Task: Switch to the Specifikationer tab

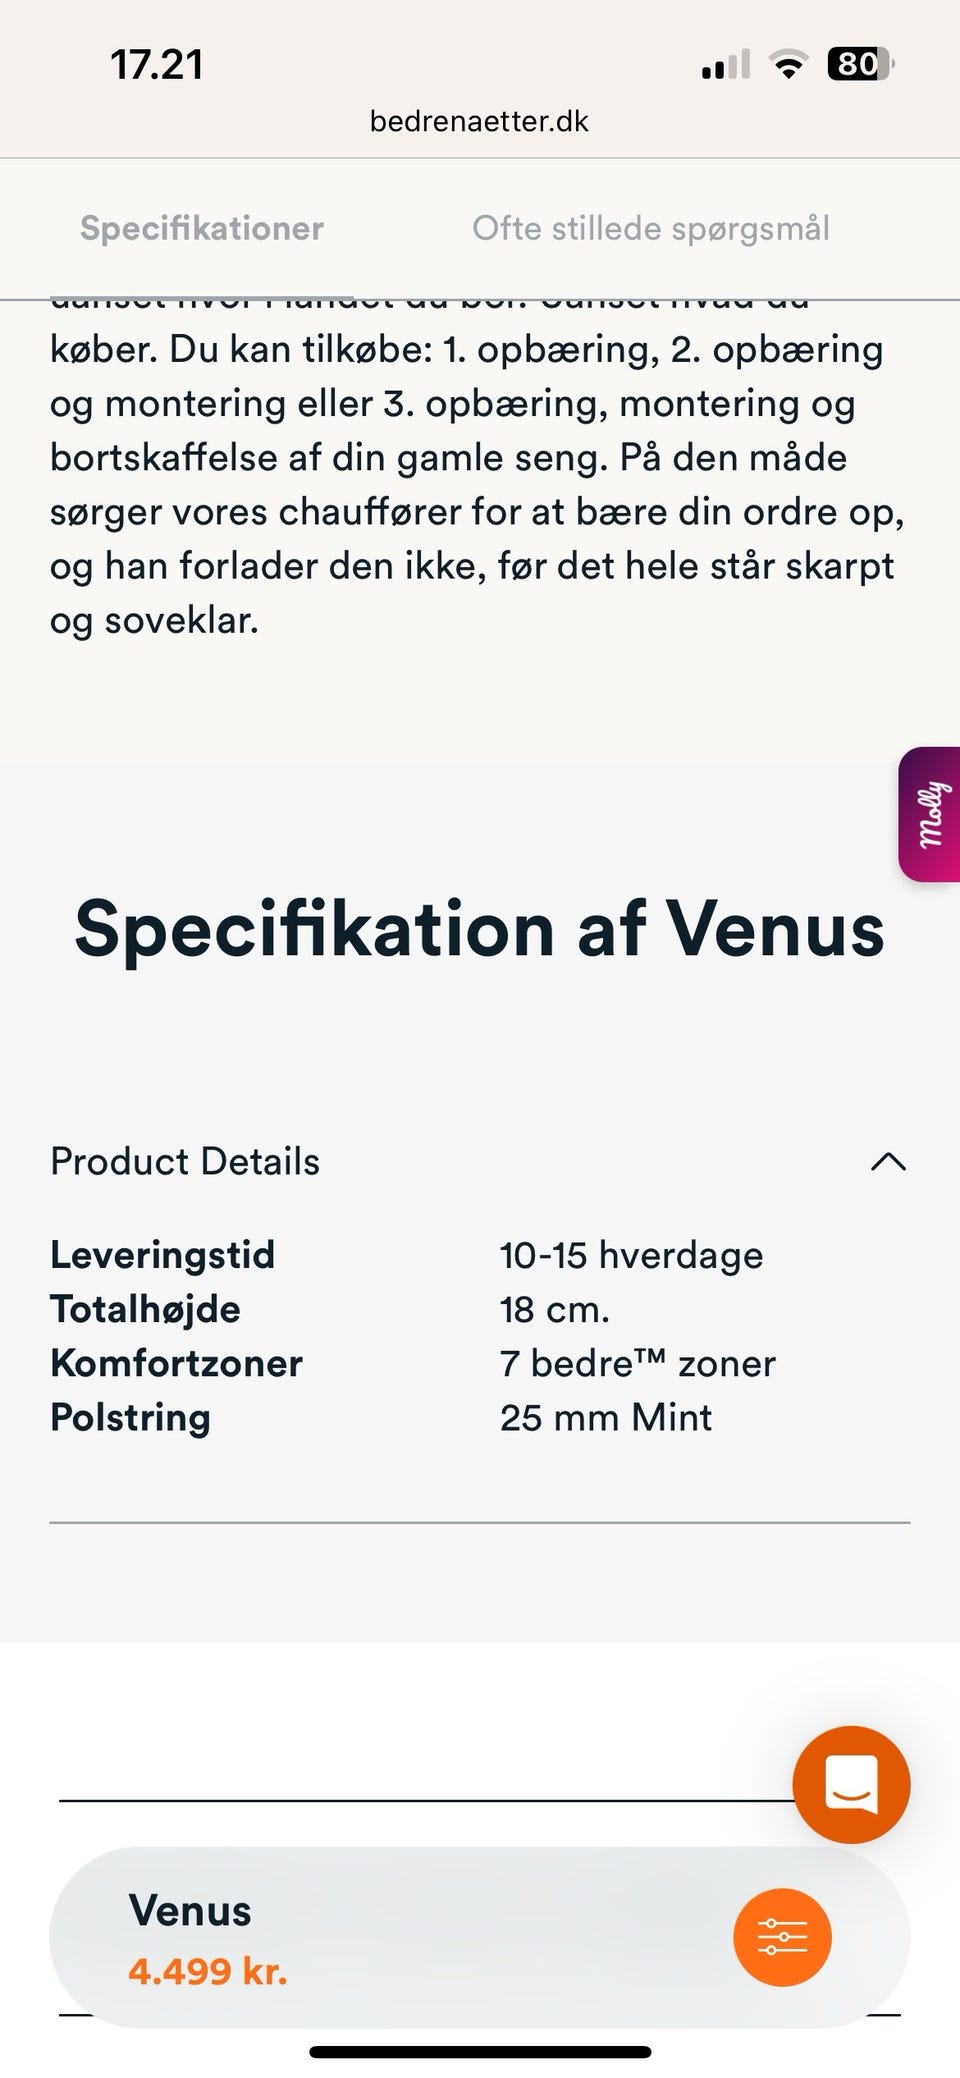Action: pyautogui.click(x=202, y=228)
